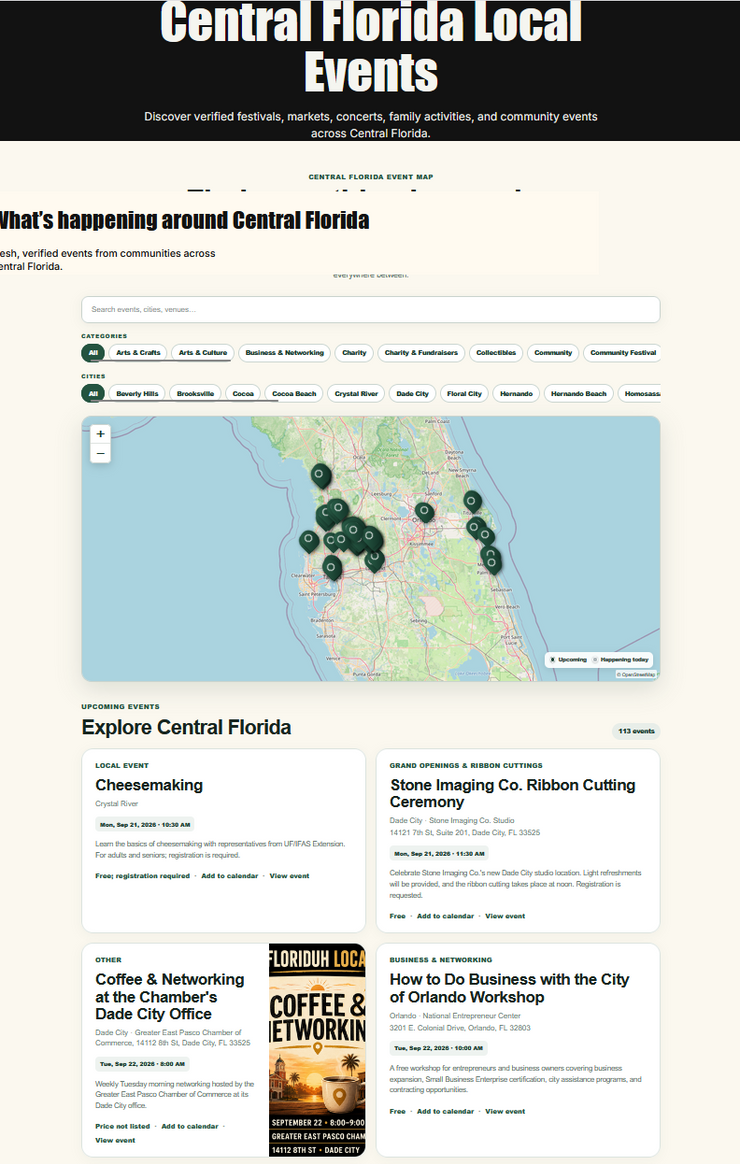Click the Mon, Sep 21 10:30 AM date badge
The width and height of the screenshot is (740, 1164).
click(145, 825)
